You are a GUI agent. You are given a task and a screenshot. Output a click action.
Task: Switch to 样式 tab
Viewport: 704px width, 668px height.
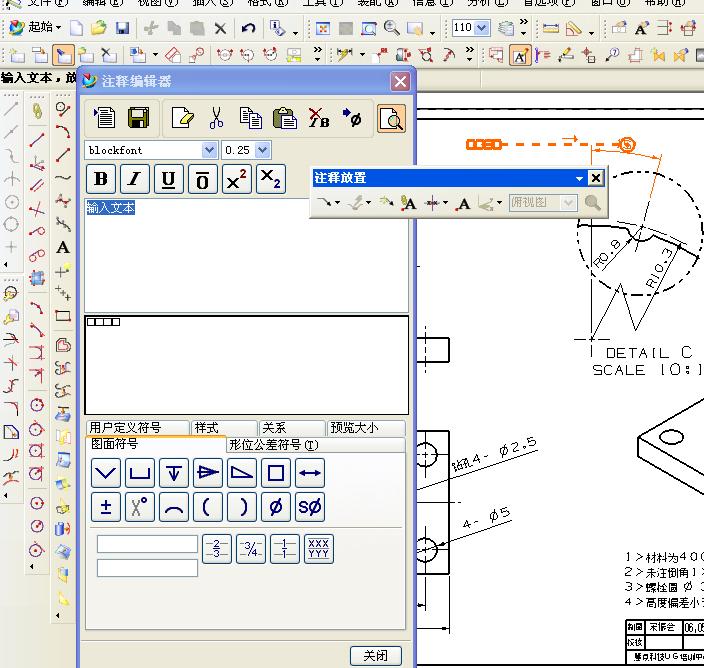coord(224,428)
